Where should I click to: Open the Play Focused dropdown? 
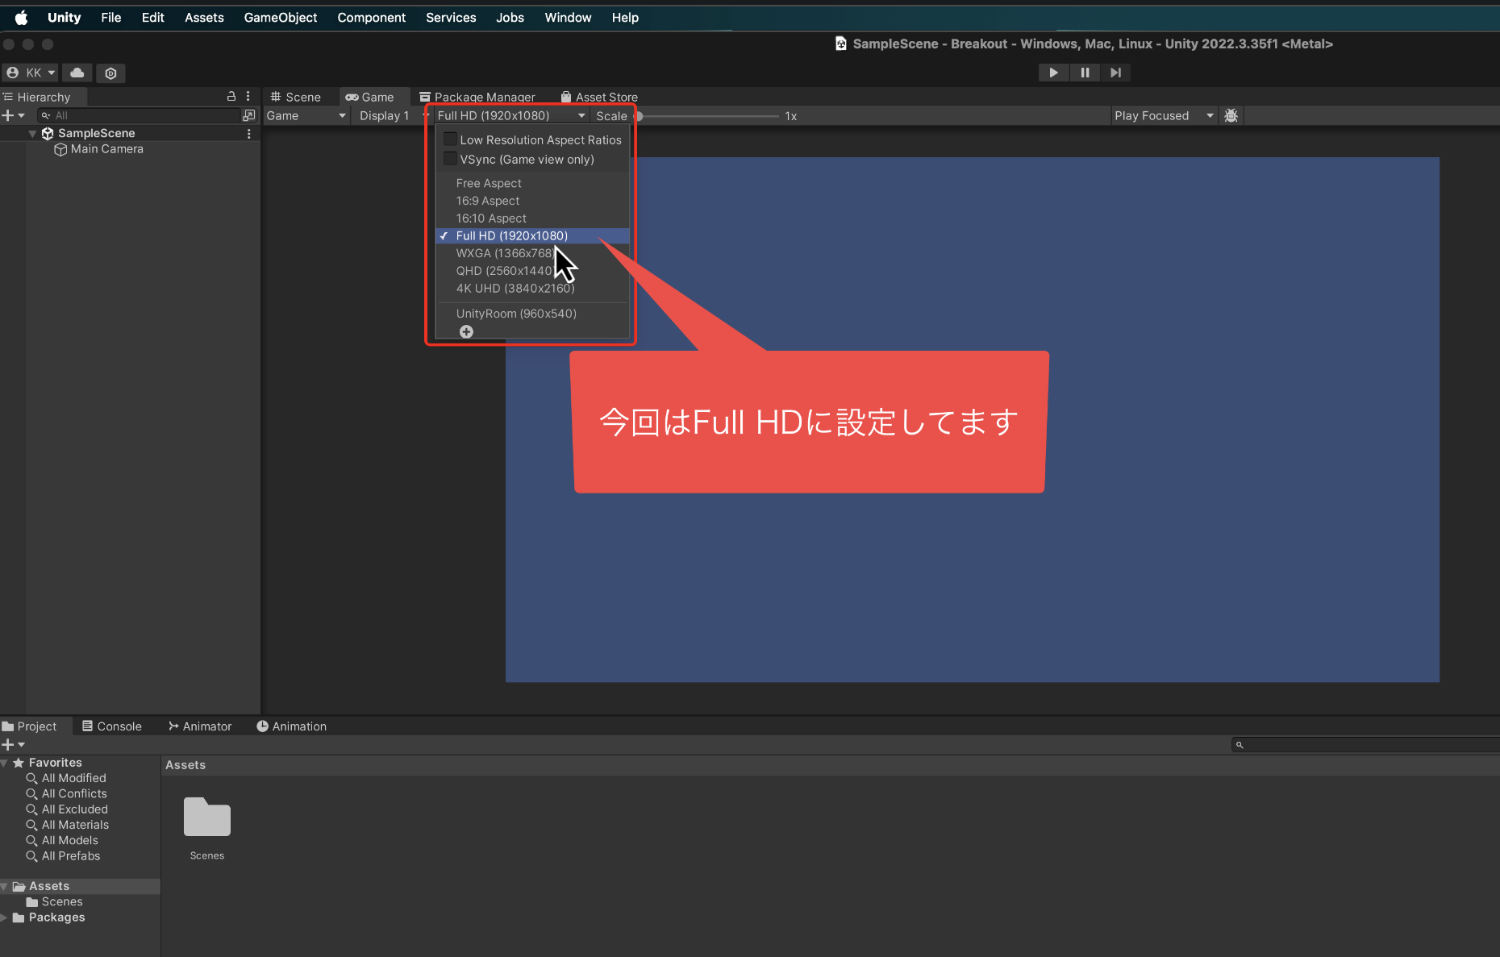1163,116
